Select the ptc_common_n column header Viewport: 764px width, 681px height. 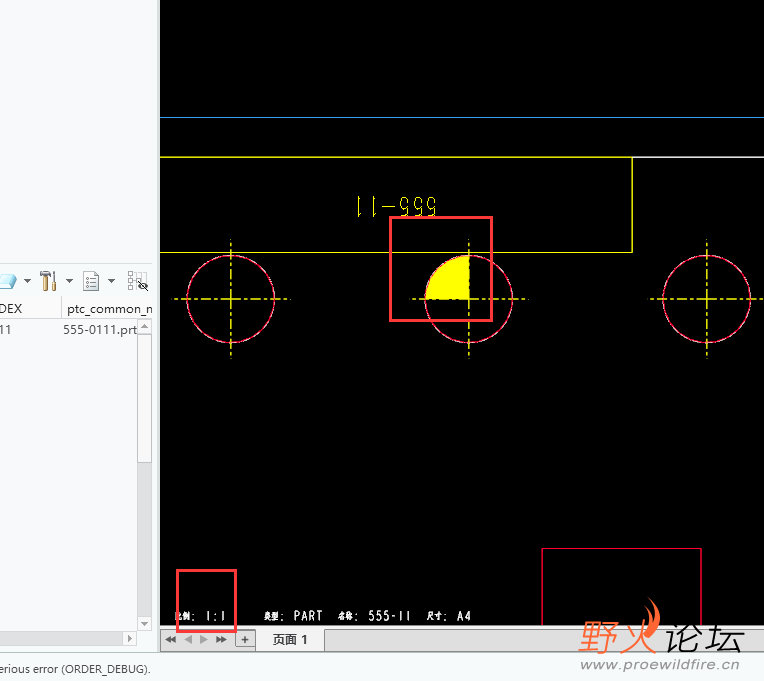pyautogui.click(x=108, y=309)
